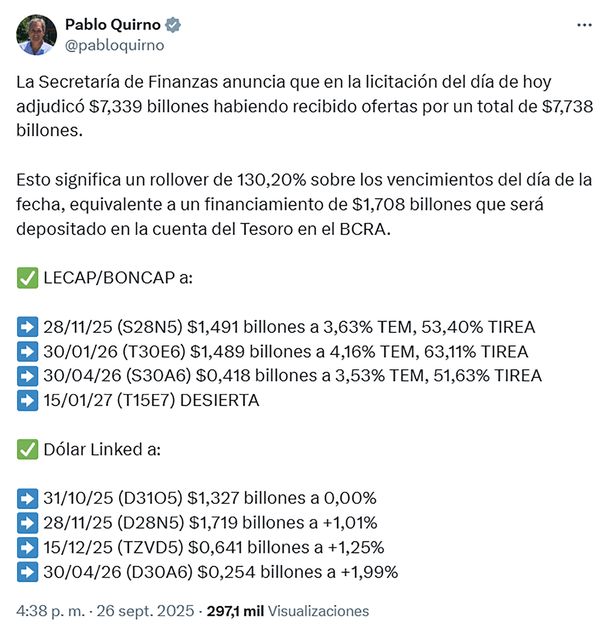This screenshot has height=629, width=610.
Task: Click the arrow icon beside T15E7 DESIERTA
Action: click(26, 400)
